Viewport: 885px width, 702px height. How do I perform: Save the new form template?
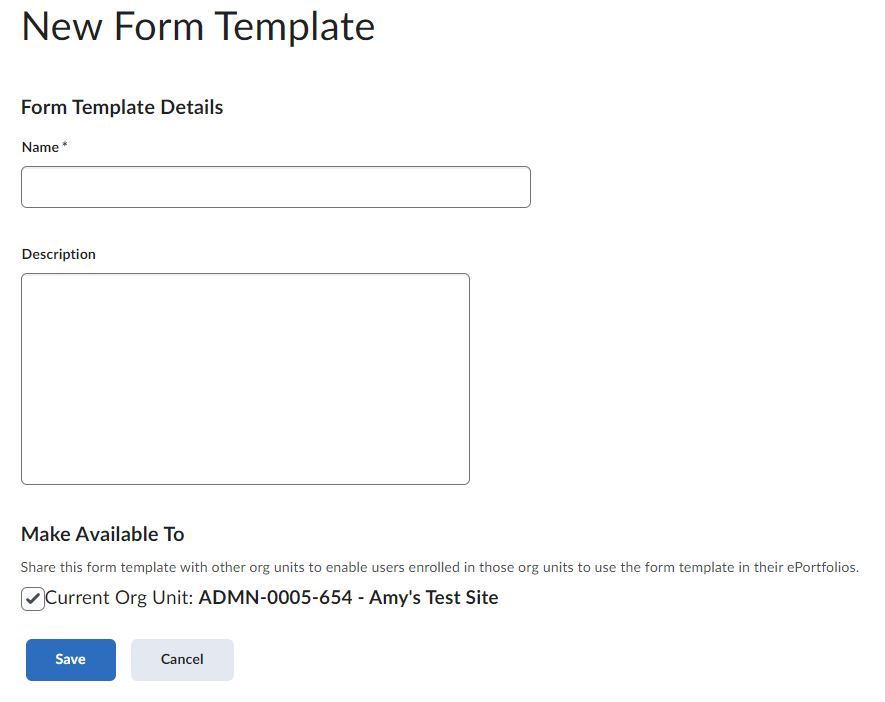click(x=69, y=659)
